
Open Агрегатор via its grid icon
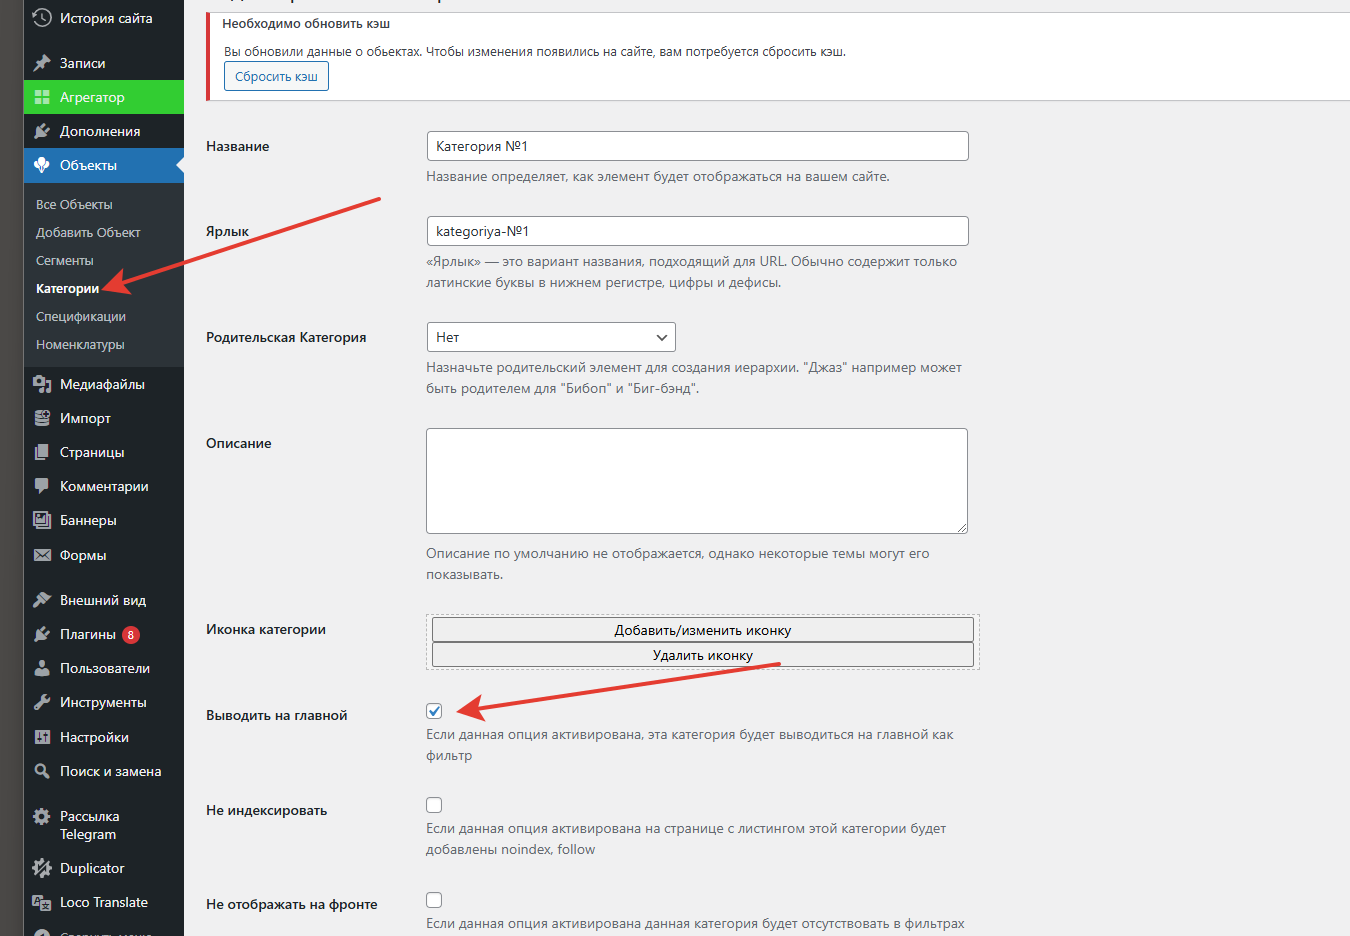[x=42, y=97]
